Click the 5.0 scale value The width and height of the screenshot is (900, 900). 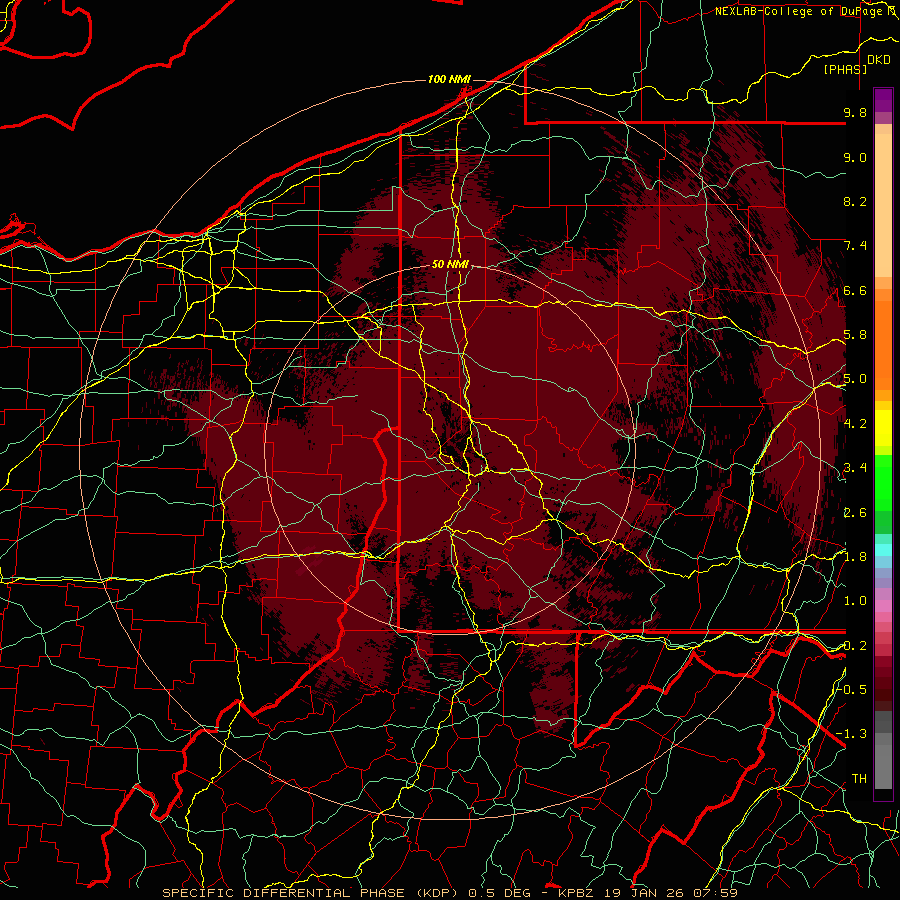855,379
